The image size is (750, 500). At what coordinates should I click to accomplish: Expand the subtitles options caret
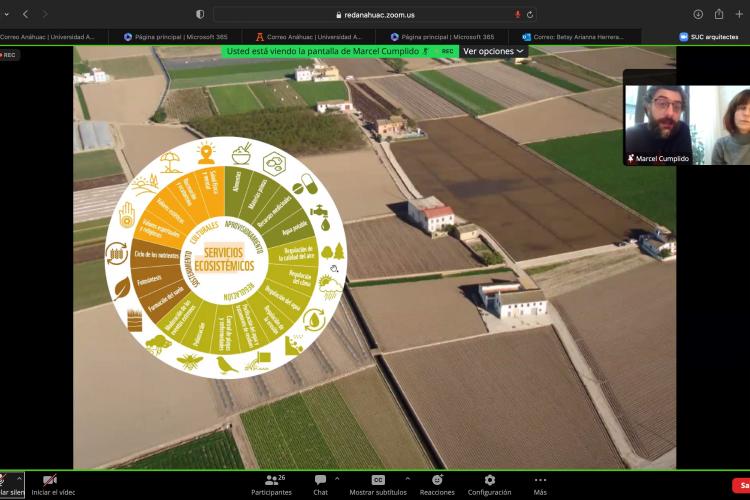[408, 478]
